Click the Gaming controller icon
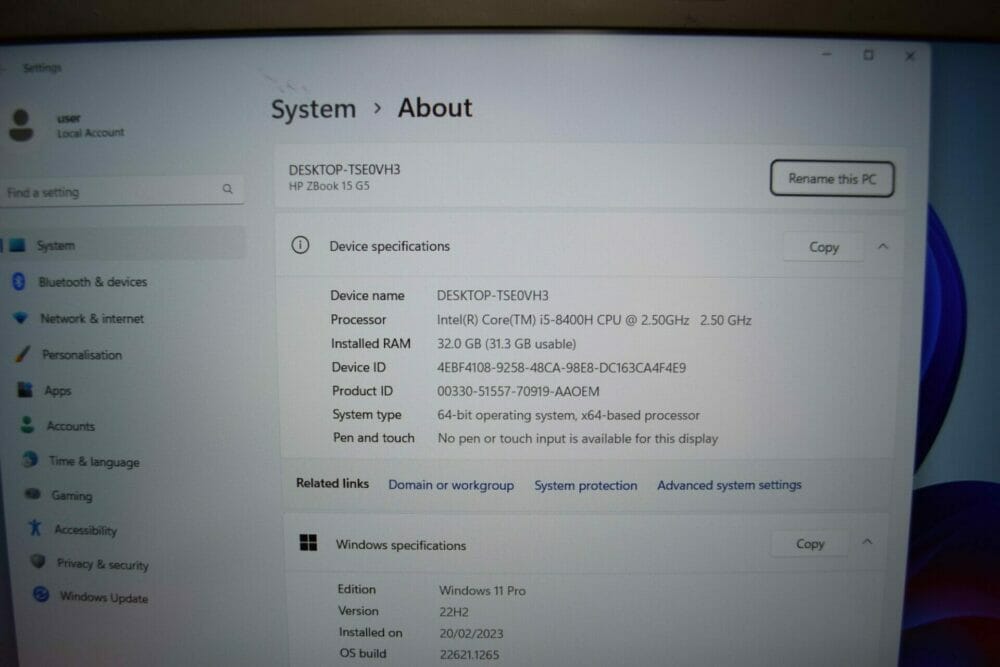1000x667 pixels. [33, 494]
